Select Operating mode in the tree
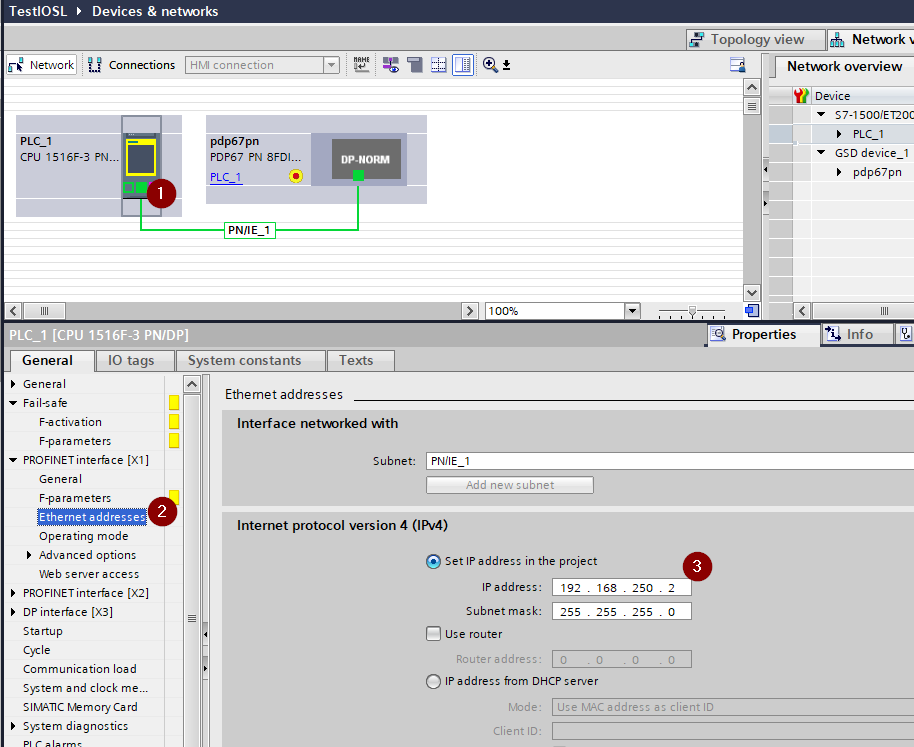The width and height of the screenshot is (914, 747). tap(83, 536)
